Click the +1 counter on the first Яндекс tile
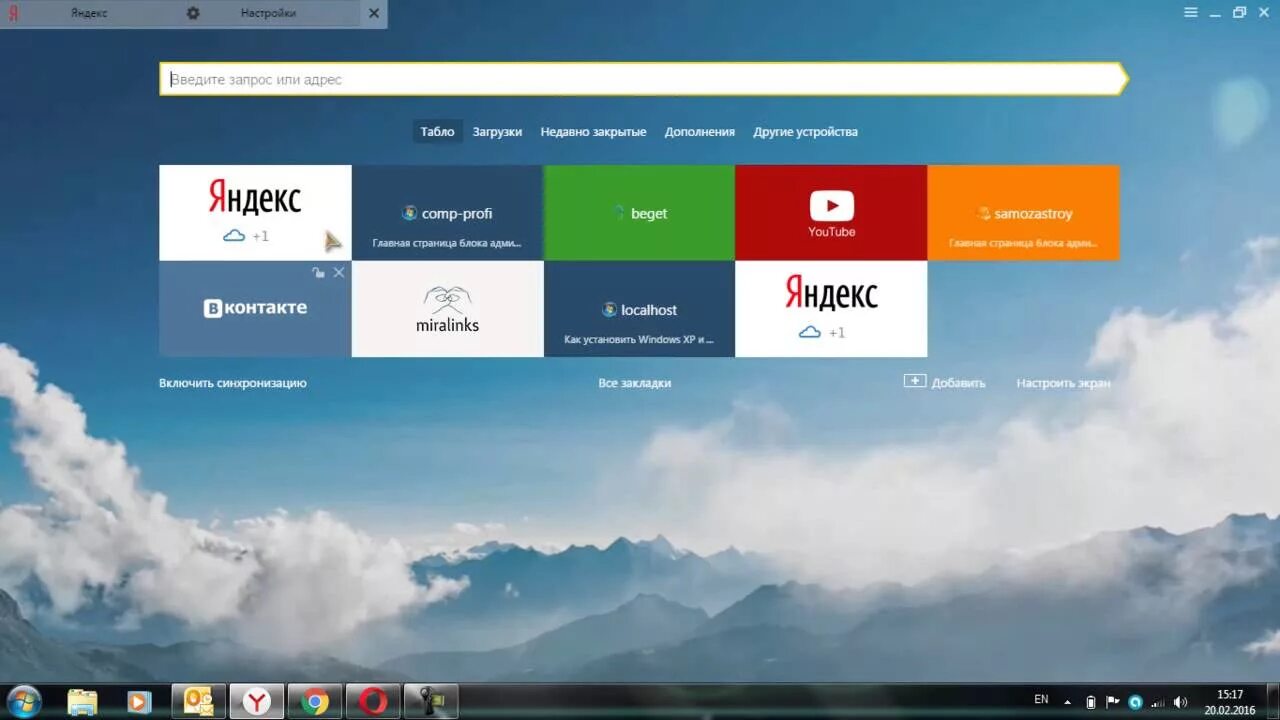Screen dimensions: 1280x720 click(260, 237)
